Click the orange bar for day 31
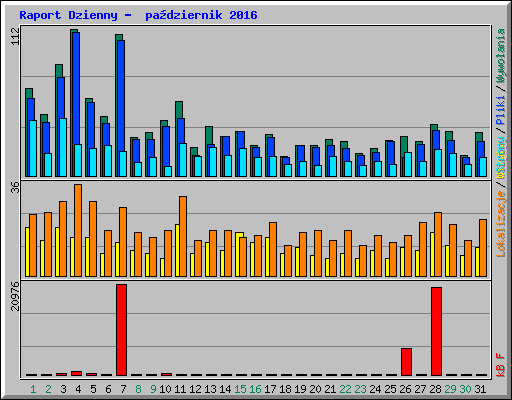The height and width of the screenshot is (400, 512). [483, 248]
